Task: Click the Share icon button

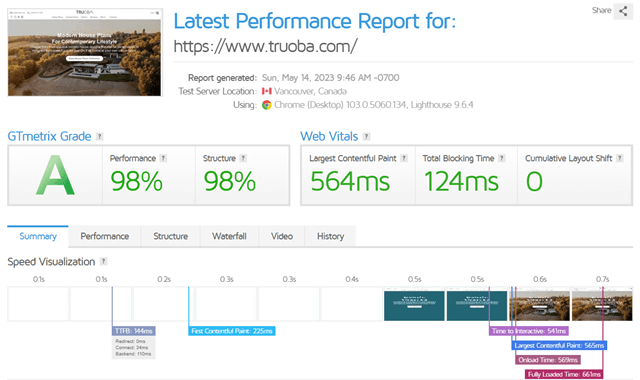Action: click(623, 11)
